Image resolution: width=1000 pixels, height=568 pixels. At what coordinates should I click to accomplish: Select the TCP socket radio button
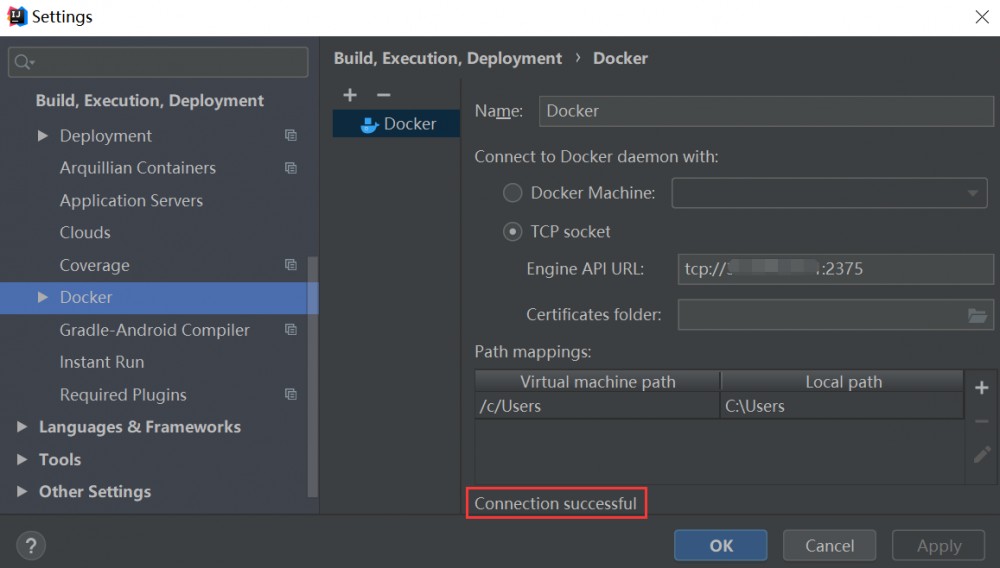[x=512, y=231]
